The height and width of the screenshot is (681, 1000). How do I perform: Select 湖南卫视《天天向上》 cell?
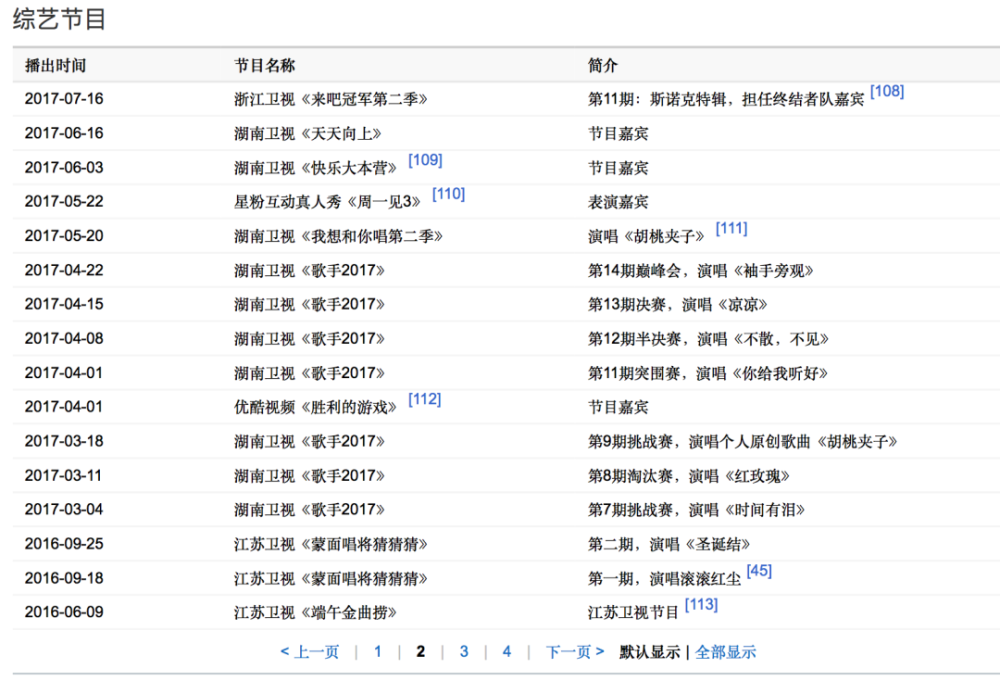point(307,134)
